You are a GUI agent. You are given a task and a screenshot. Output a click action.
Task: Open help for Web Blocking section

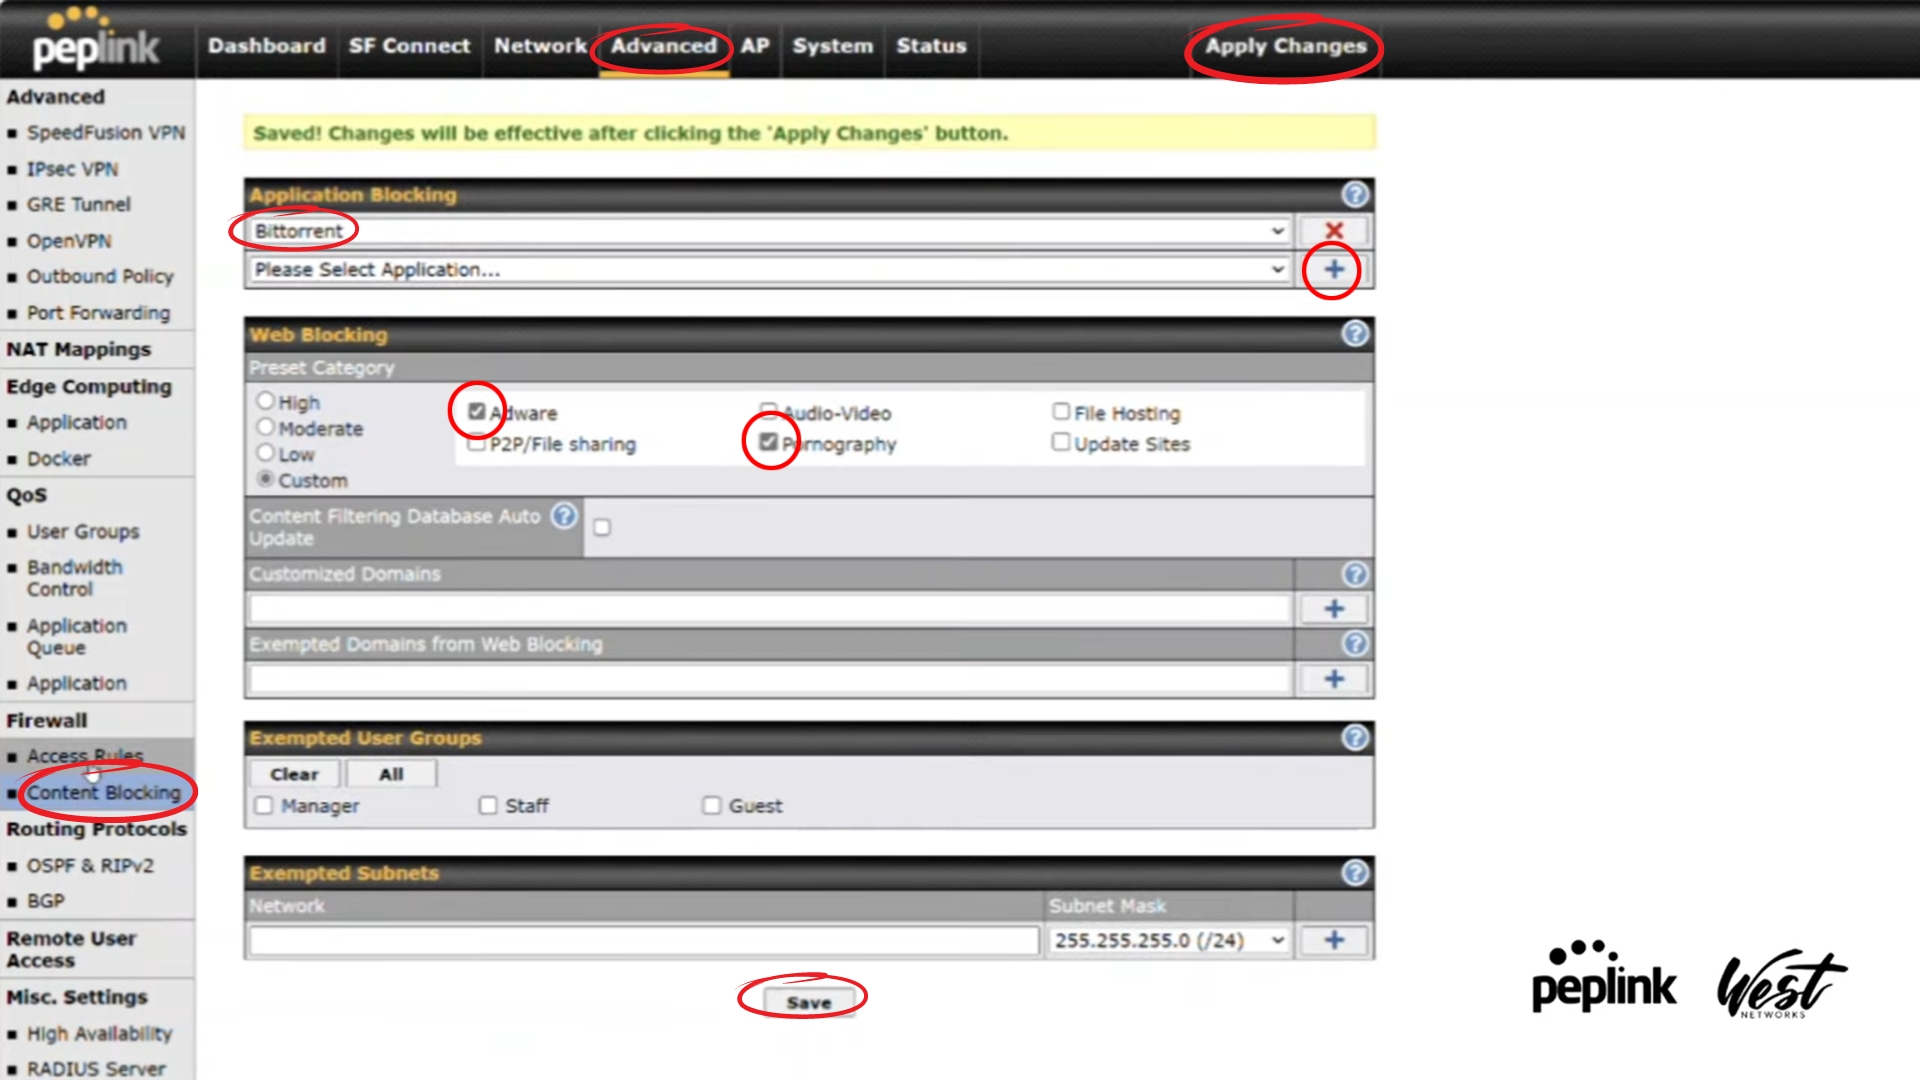[x=1355, y=334]
